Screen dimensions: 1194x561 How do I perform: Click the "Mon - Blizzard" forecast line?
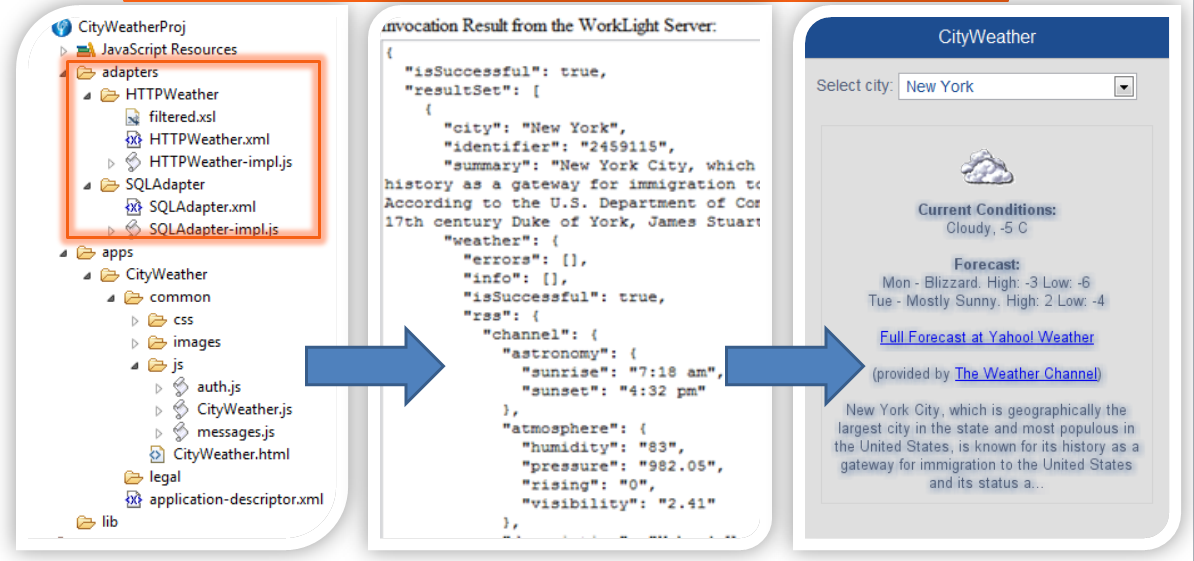[987, 282]
